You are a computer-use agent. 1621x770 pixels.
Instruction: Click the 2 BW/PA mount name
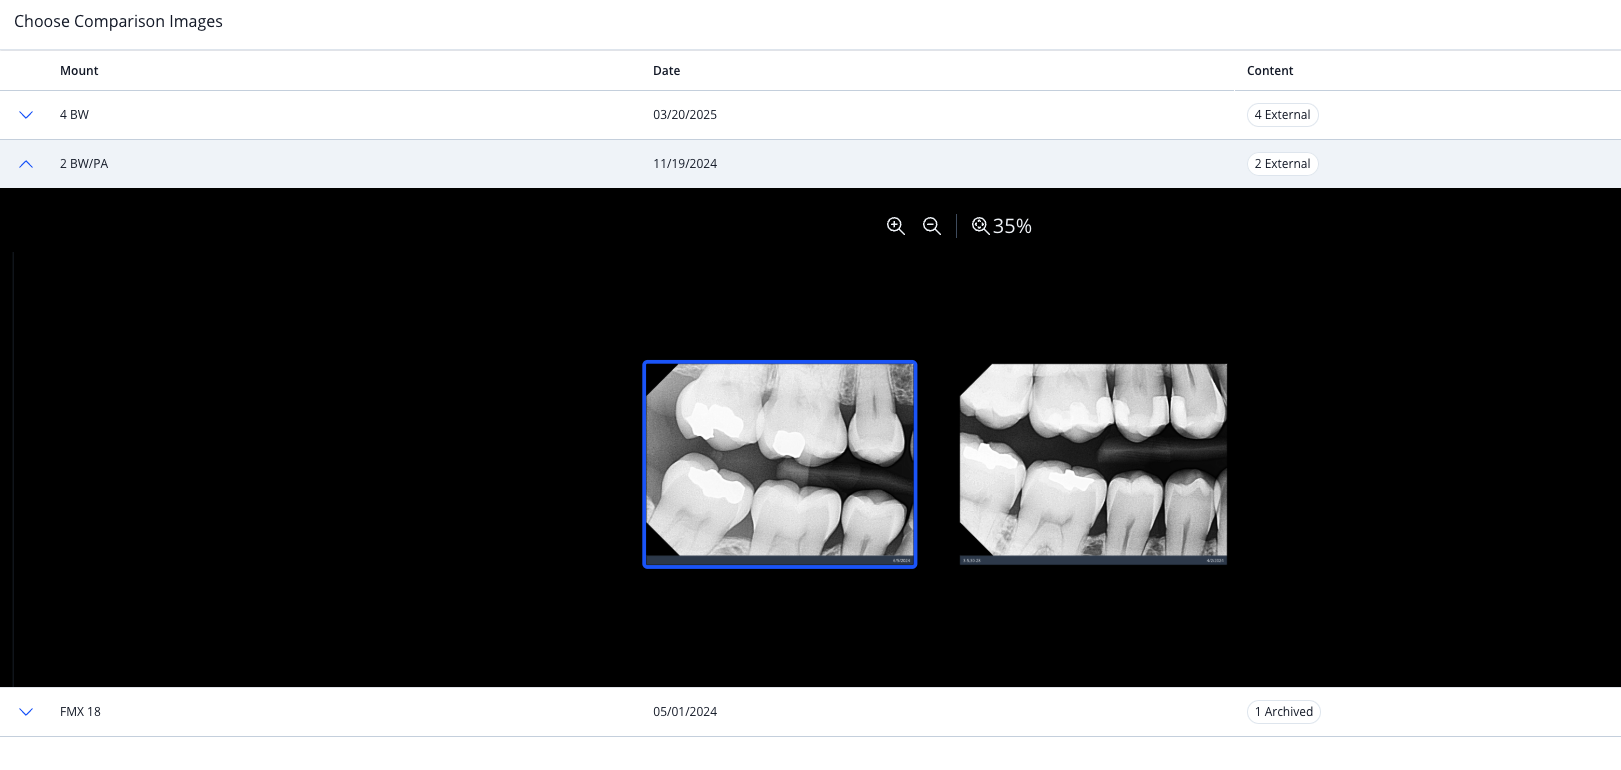click(84, 164)
